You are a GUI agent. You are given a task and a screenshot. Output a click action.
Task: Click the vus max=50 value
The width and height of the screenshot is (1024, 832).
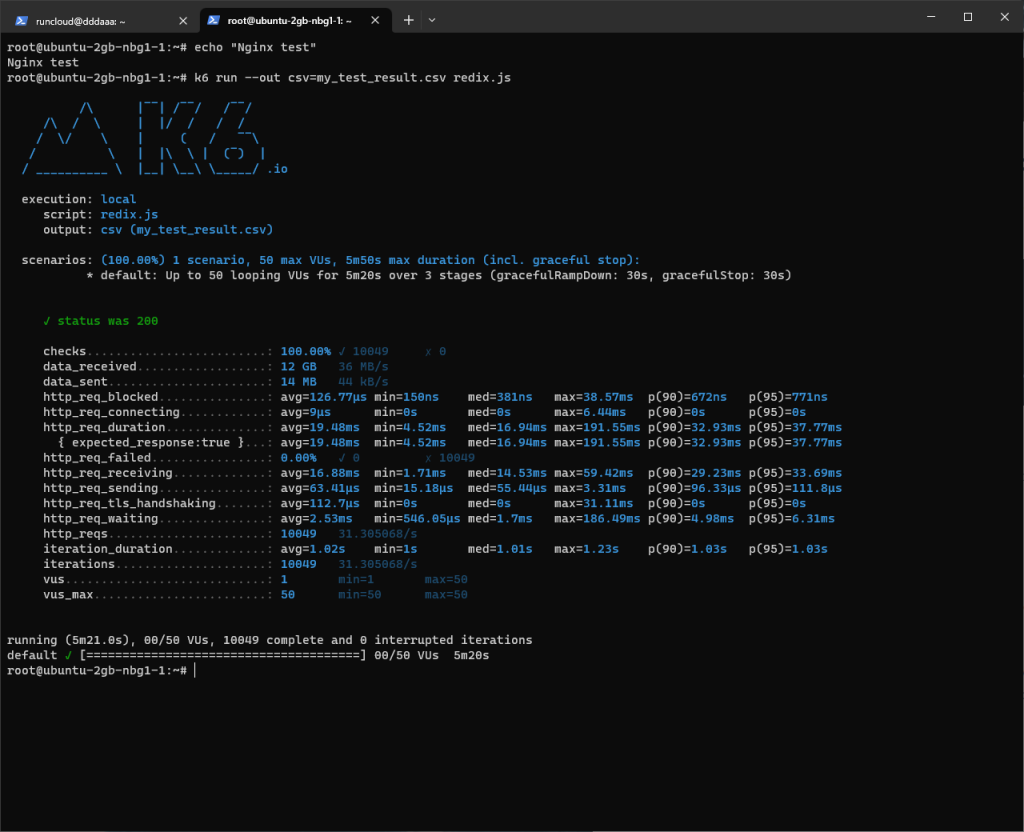click(x=446, y=579)
